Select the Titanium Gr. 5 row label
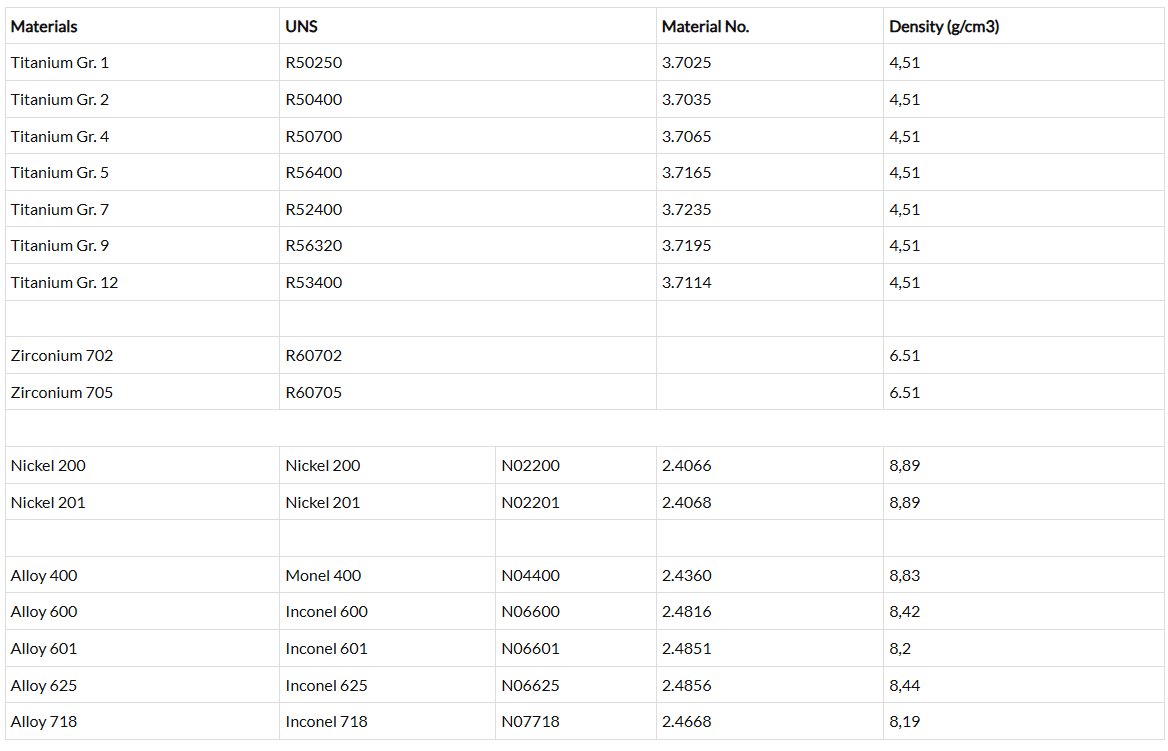1168x751 pixels. click(x=60, y=173)
